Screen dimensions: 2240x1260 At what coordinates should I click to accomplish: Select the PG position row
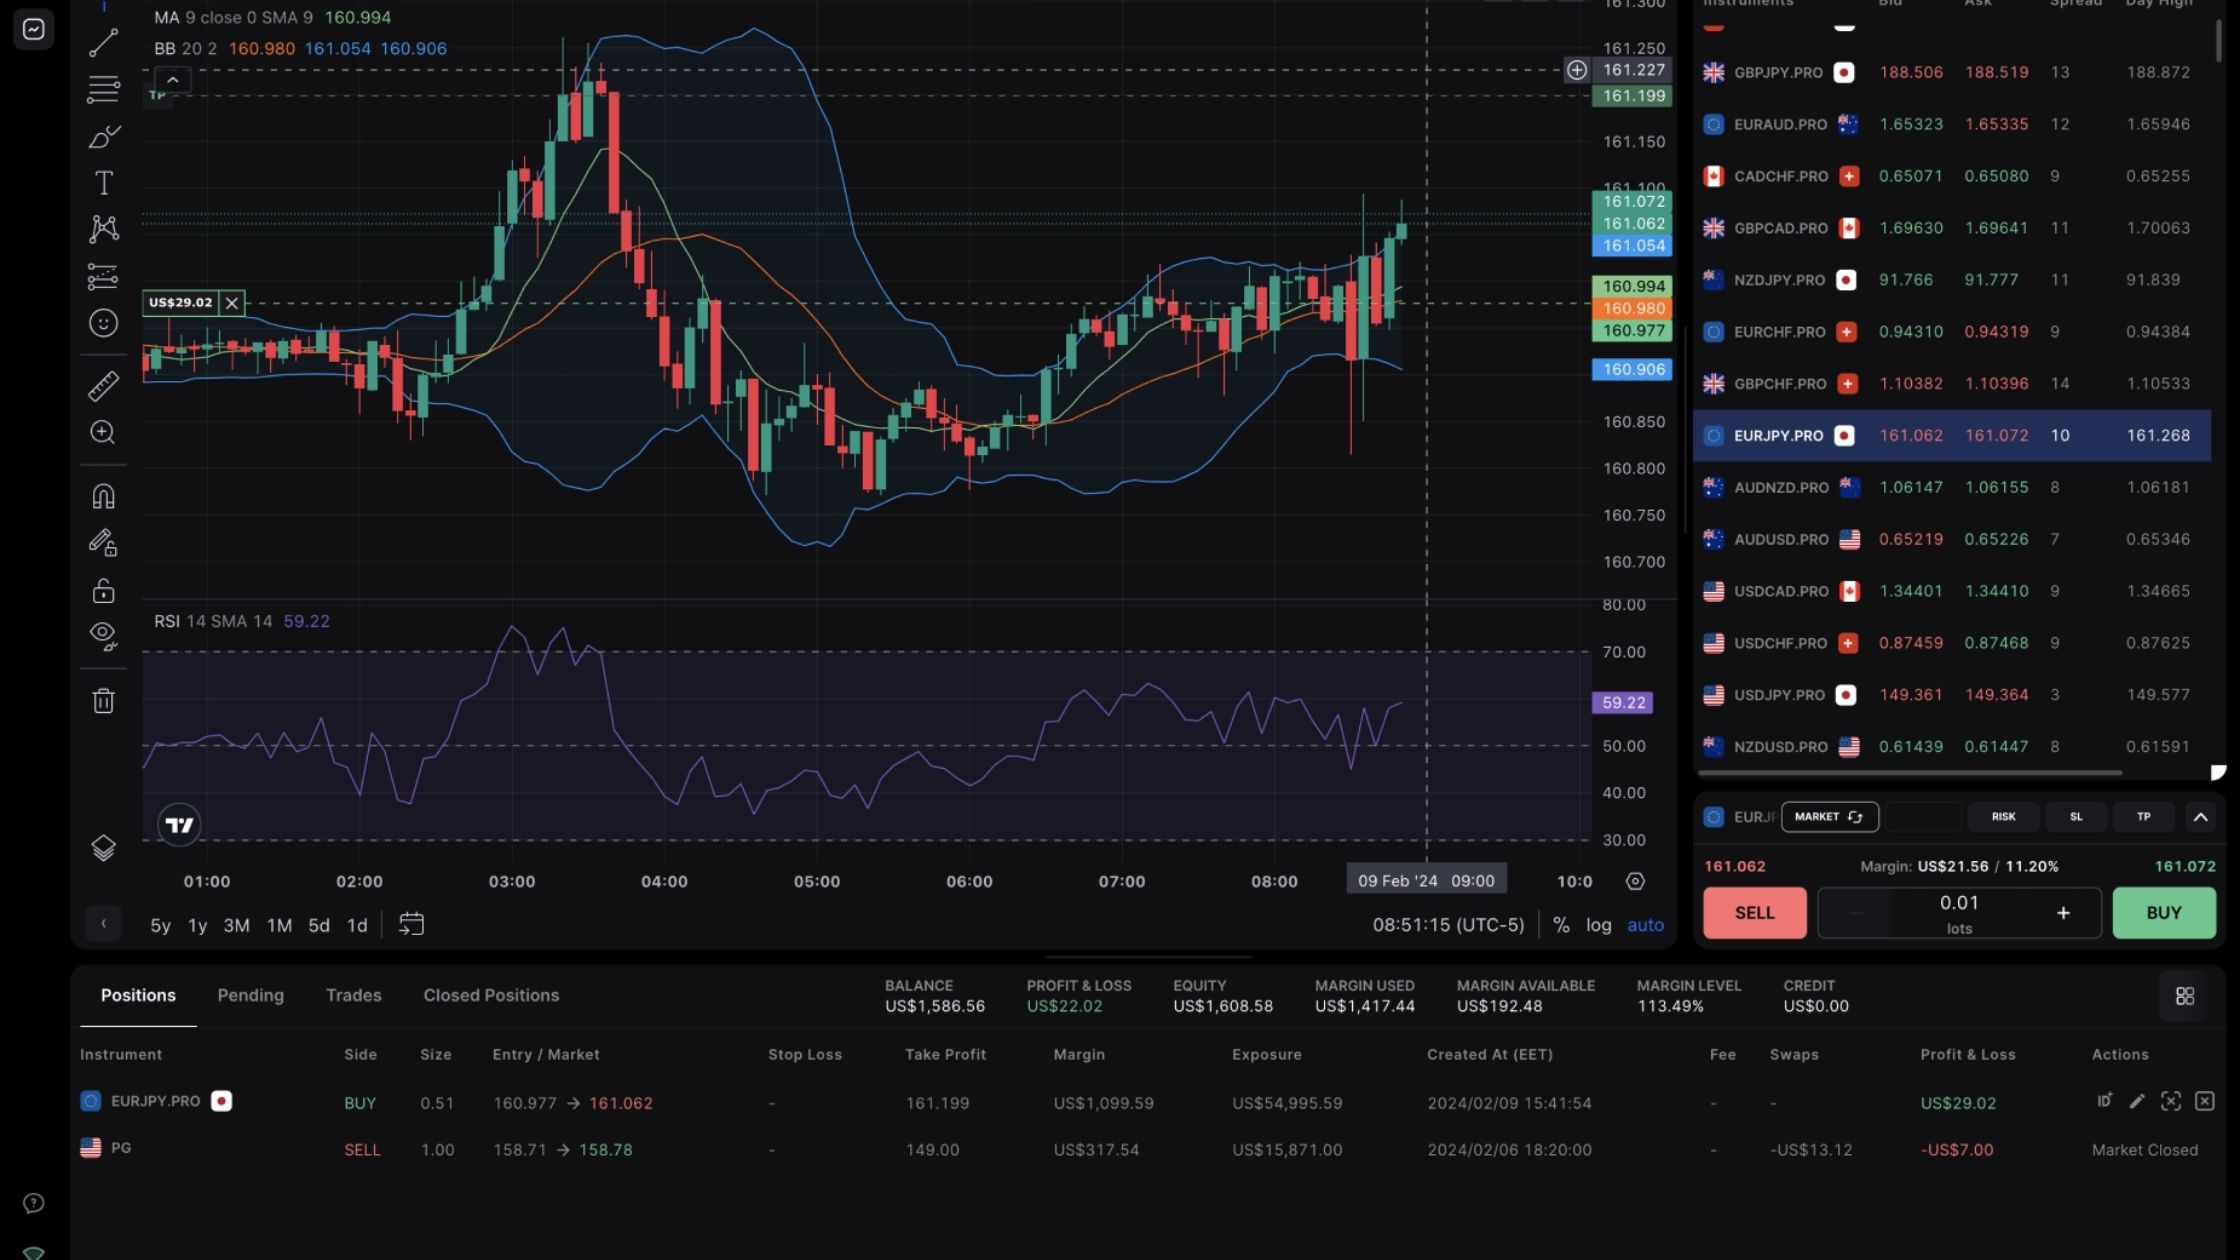click(x=1148, y=1149)
